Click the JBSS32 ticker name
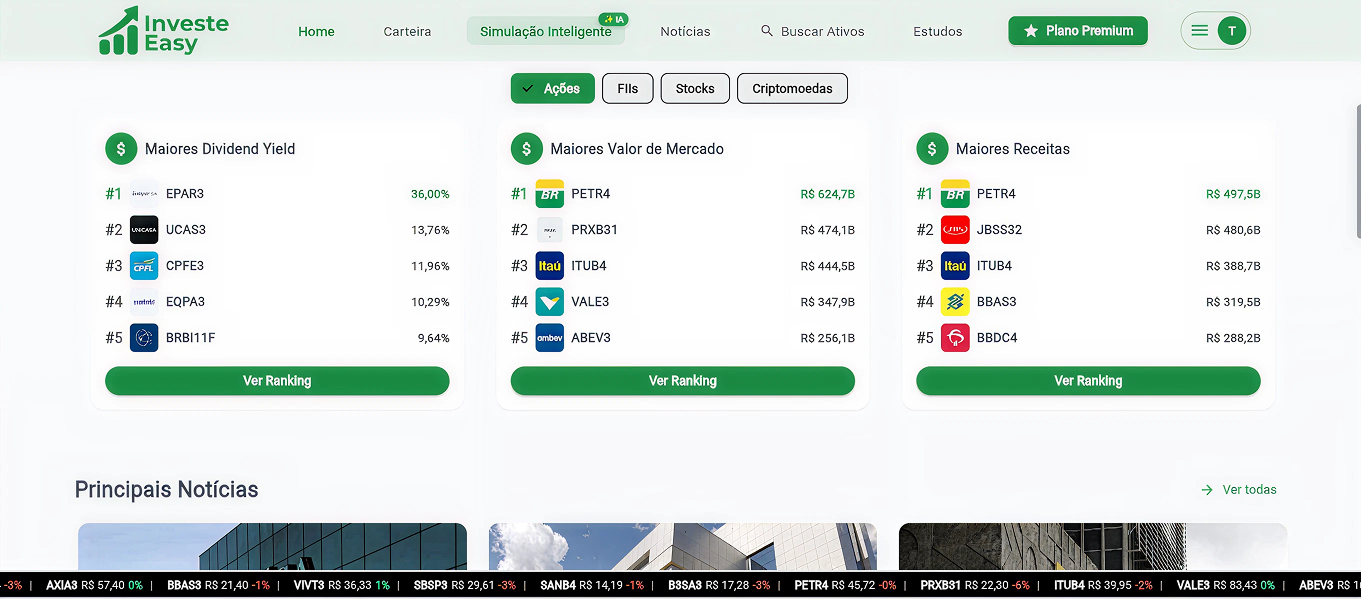This screenshot has height=599, width=1361. click(x=999, y=230)
